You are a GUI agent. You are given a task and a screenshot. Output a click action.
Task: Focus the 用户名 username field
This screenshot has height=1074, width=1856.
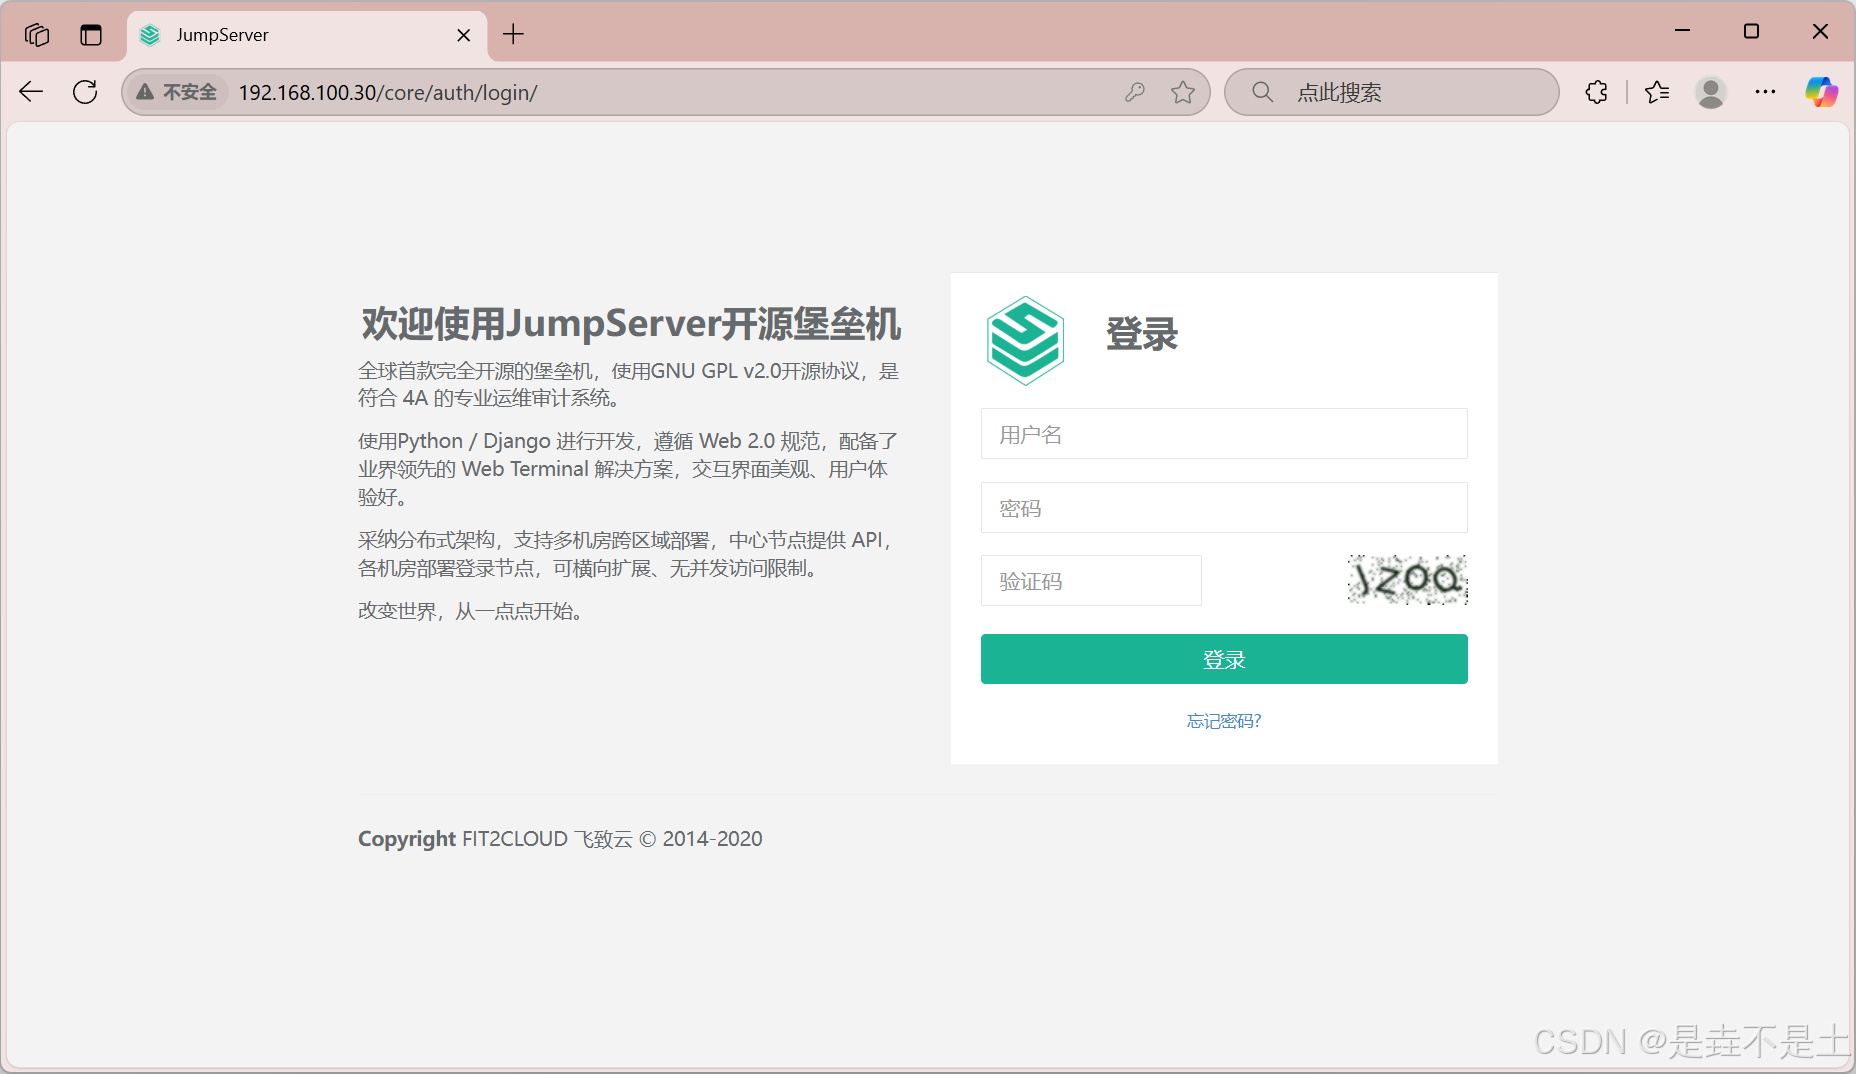click(x=1224, y=434)
